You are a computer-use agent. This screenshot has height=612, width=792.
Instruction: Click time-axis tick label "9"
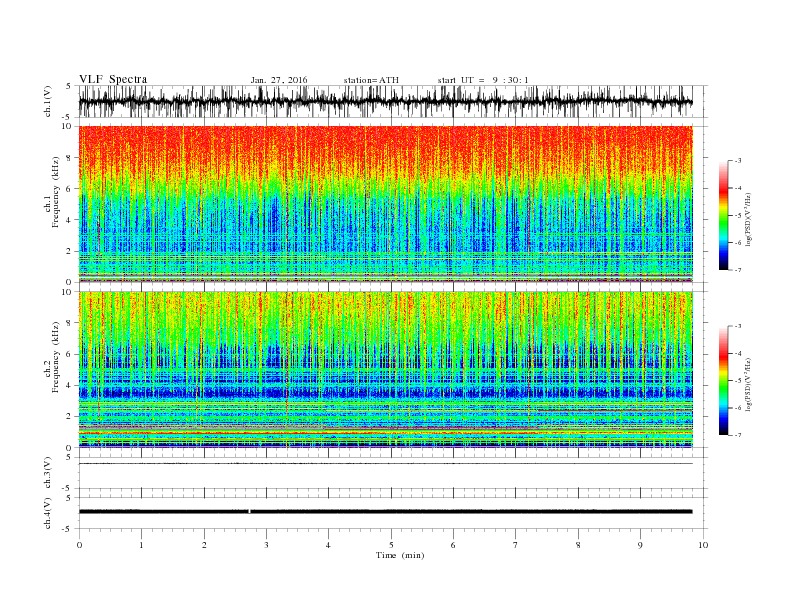[x=640, y=545]
